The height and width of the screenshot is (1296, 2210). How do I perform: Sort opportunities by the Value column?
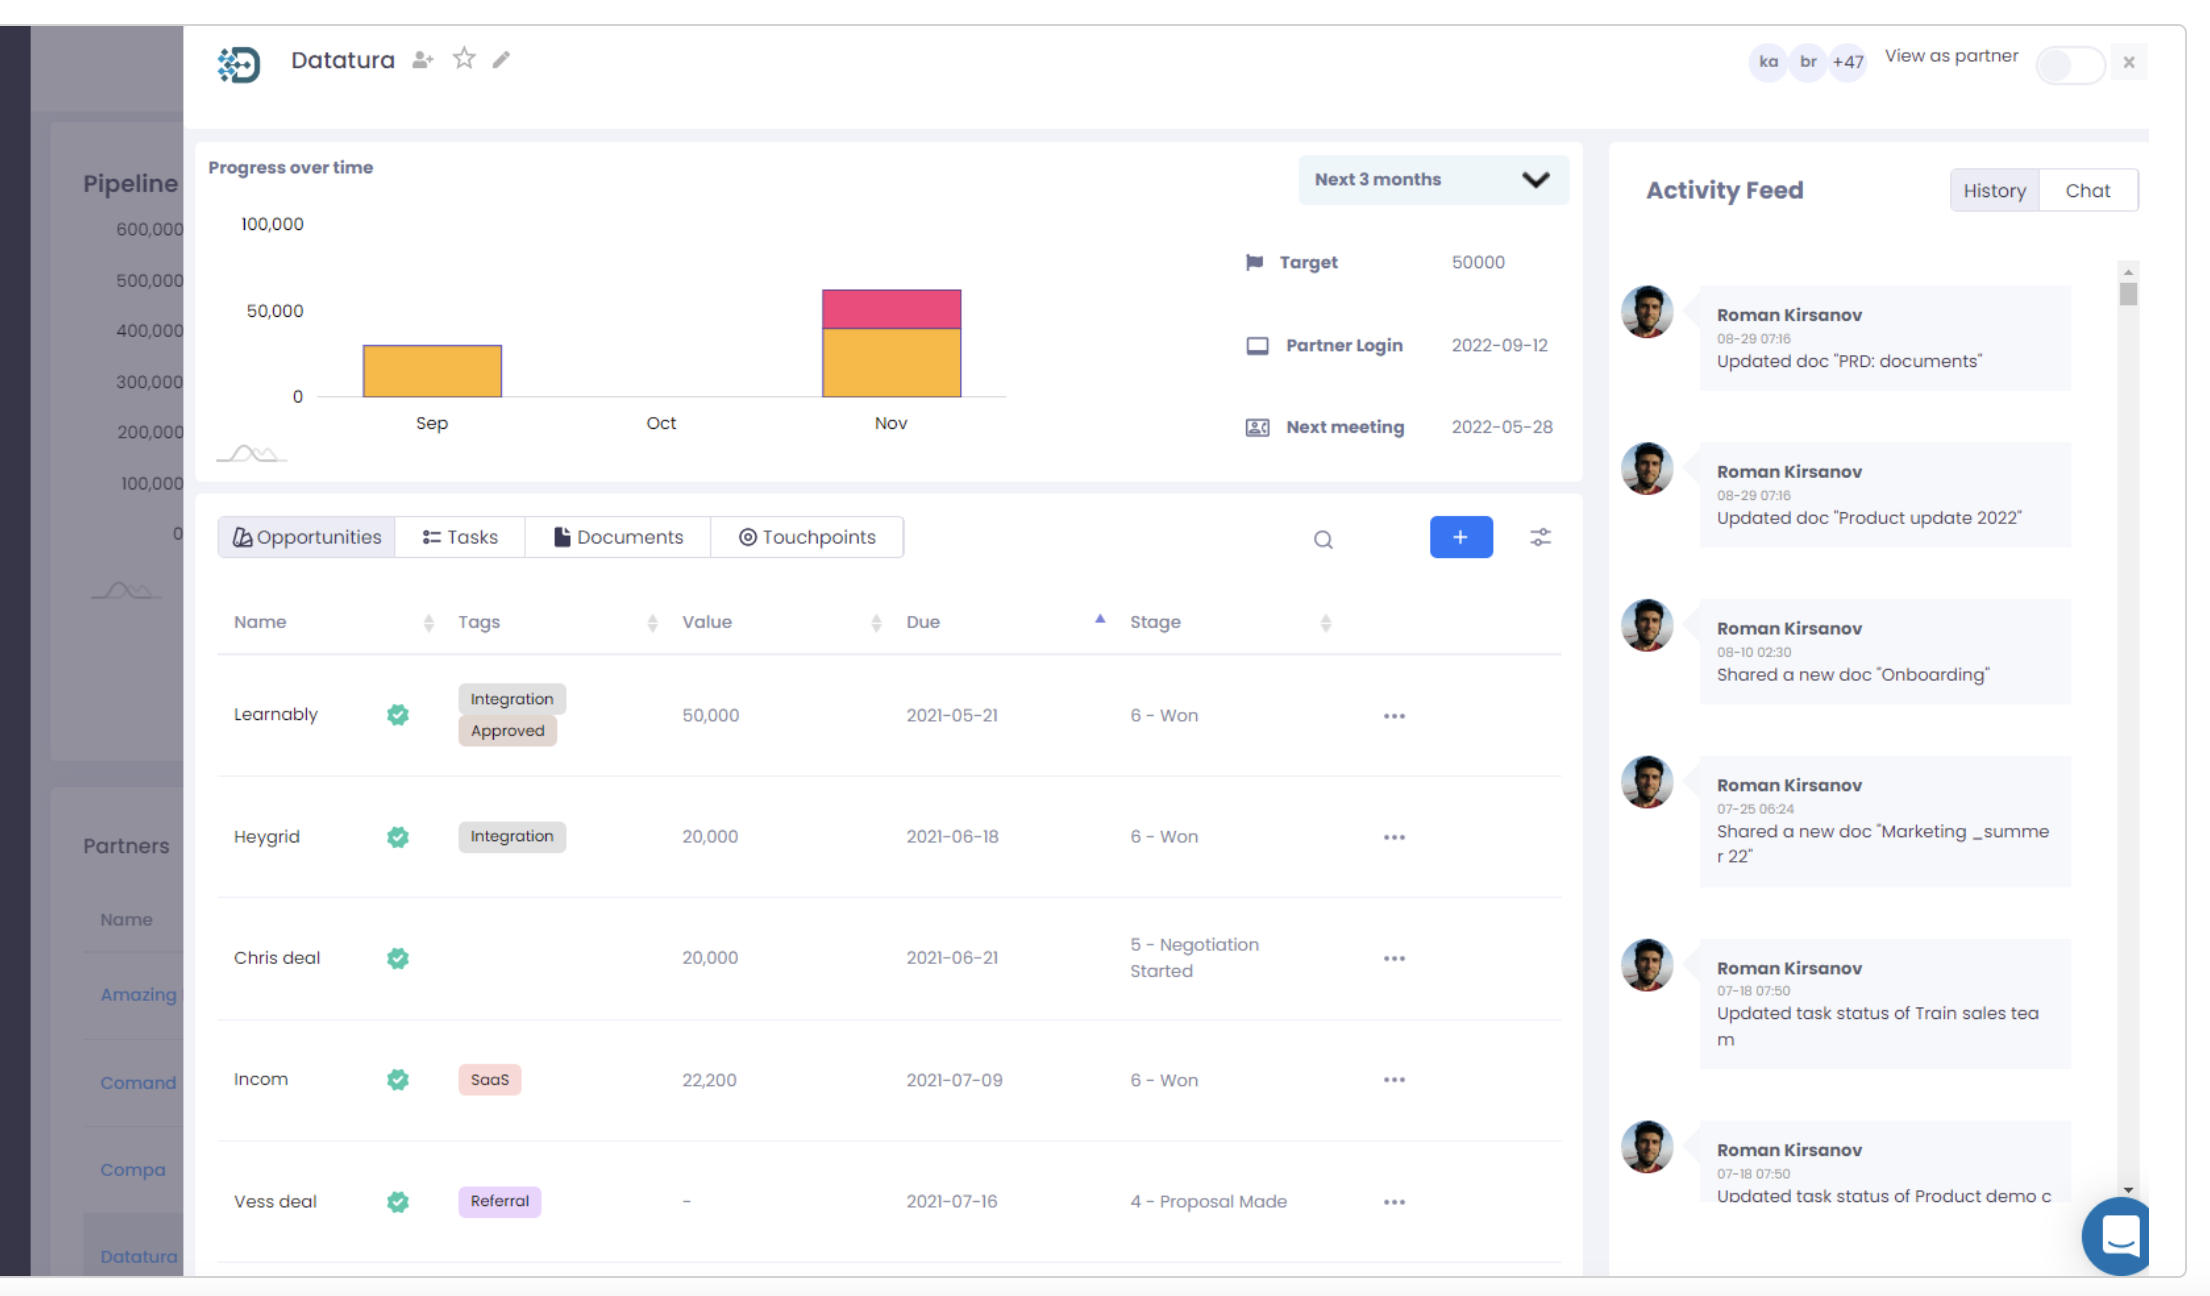[877, 622]
